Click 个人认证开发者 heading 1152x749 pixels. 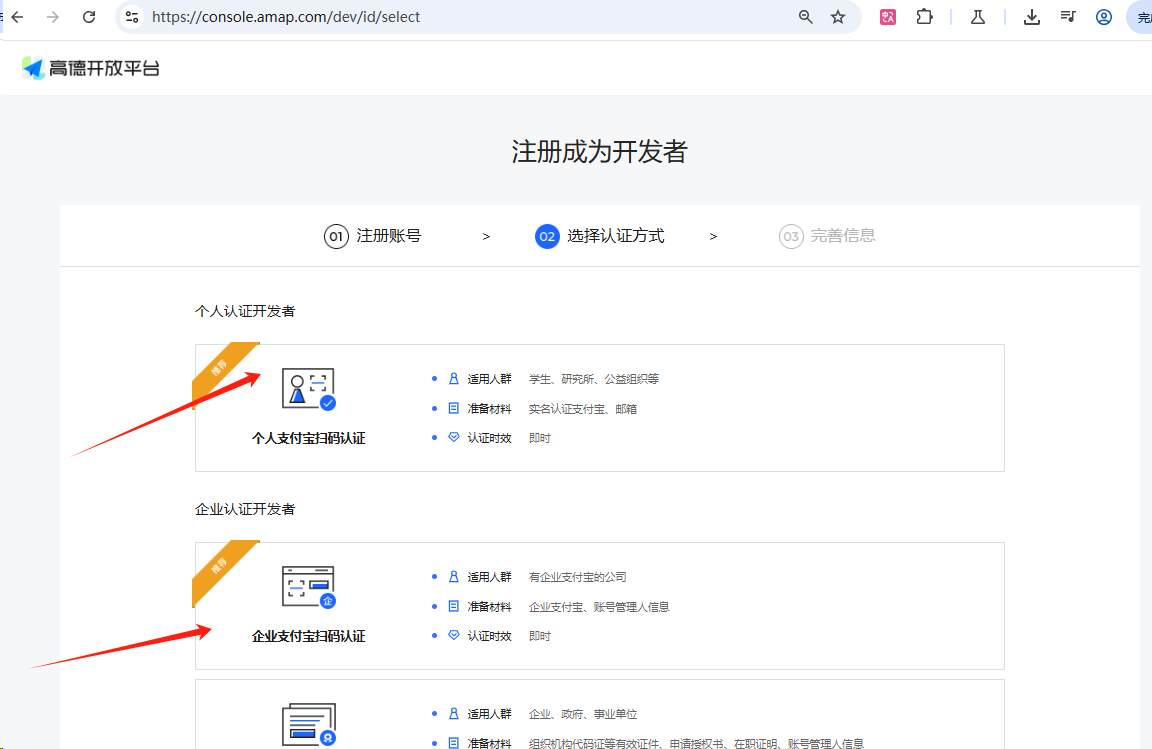245,312
